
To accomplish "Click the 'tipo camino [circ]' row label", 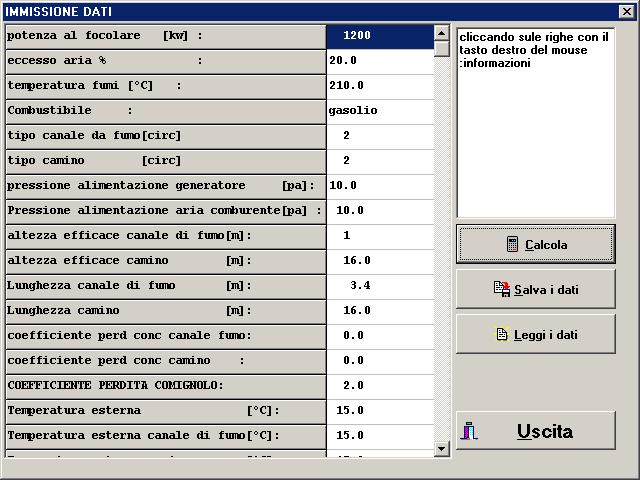I will (x=166, y=162).
